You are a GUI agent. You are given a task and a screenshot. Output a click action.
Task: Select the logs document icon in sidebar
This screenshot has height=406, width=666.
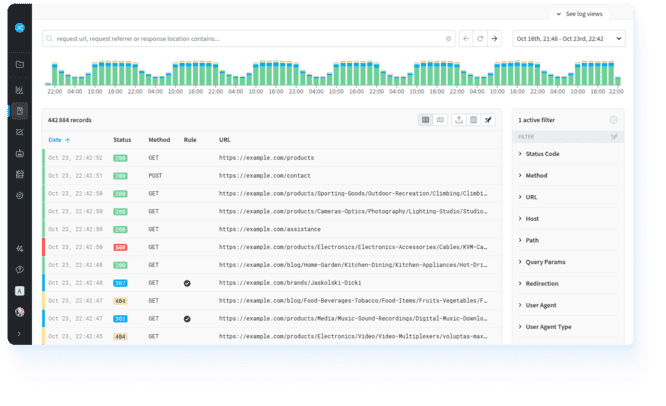(20, 111)
